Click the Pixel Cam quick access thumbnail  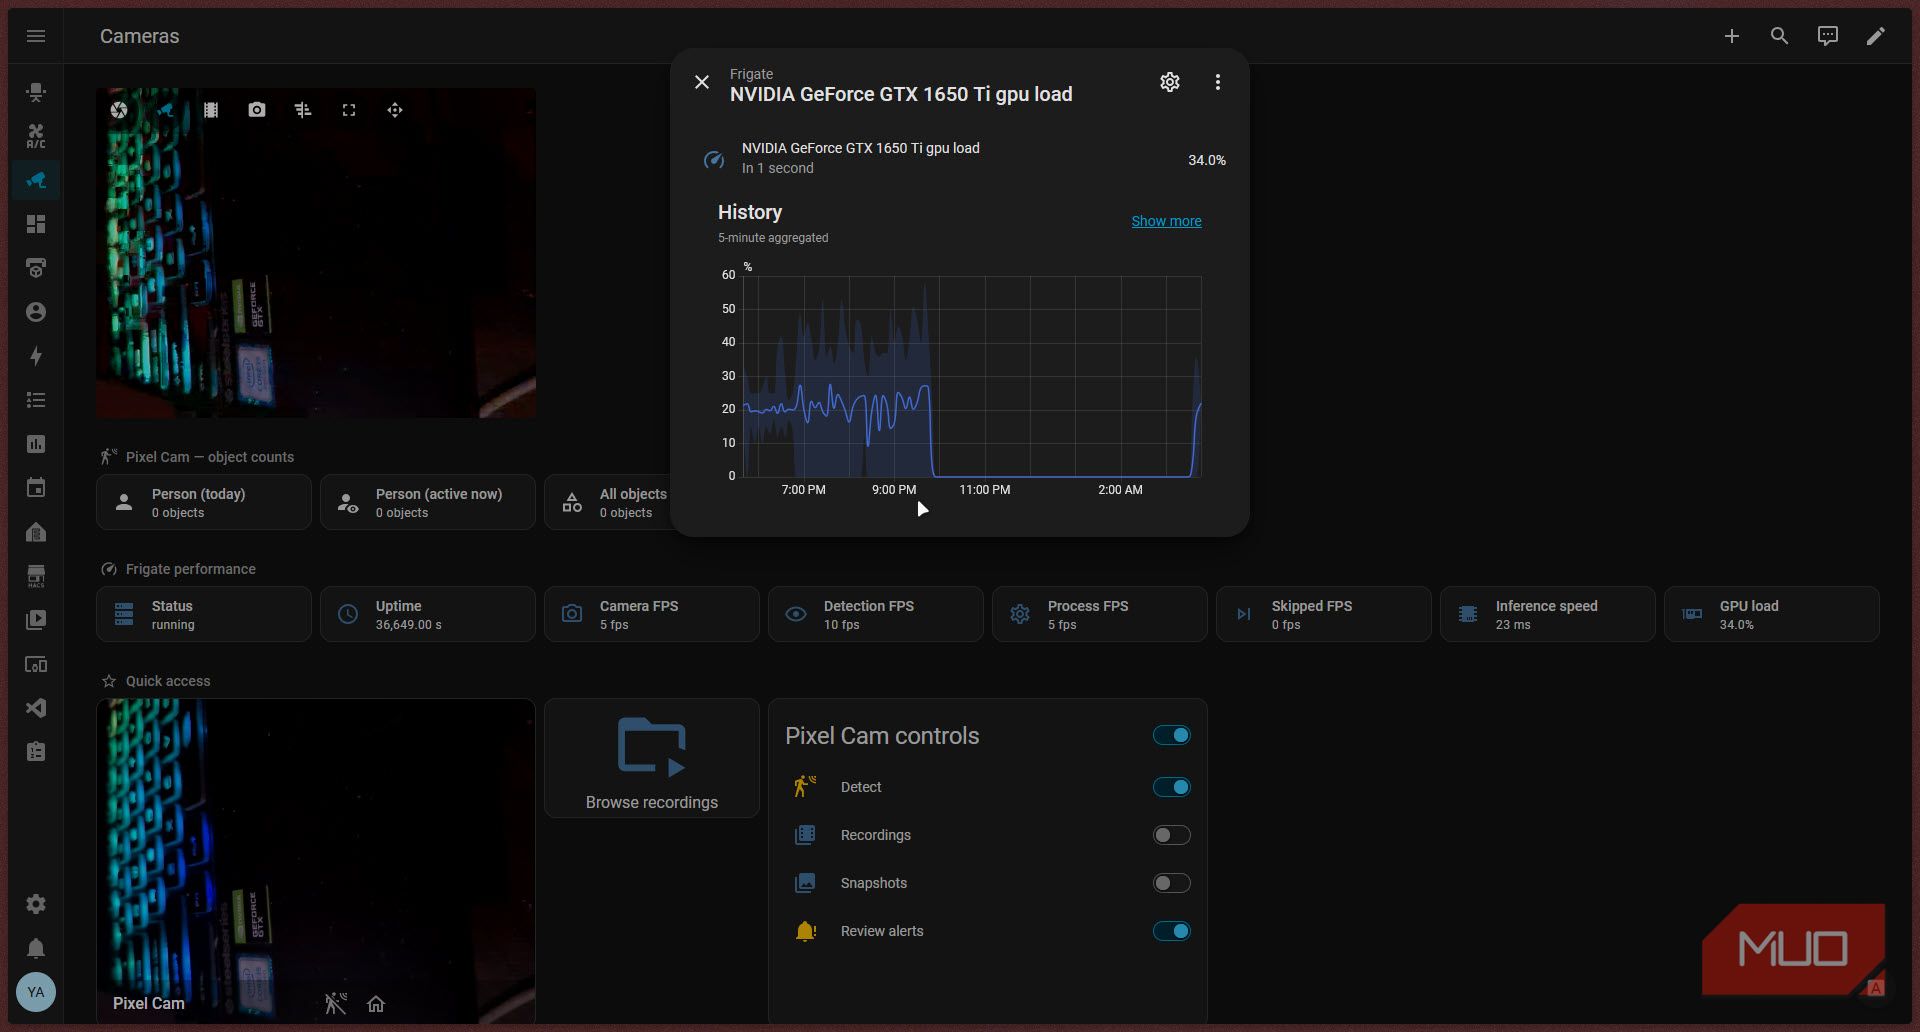[316, 860]
